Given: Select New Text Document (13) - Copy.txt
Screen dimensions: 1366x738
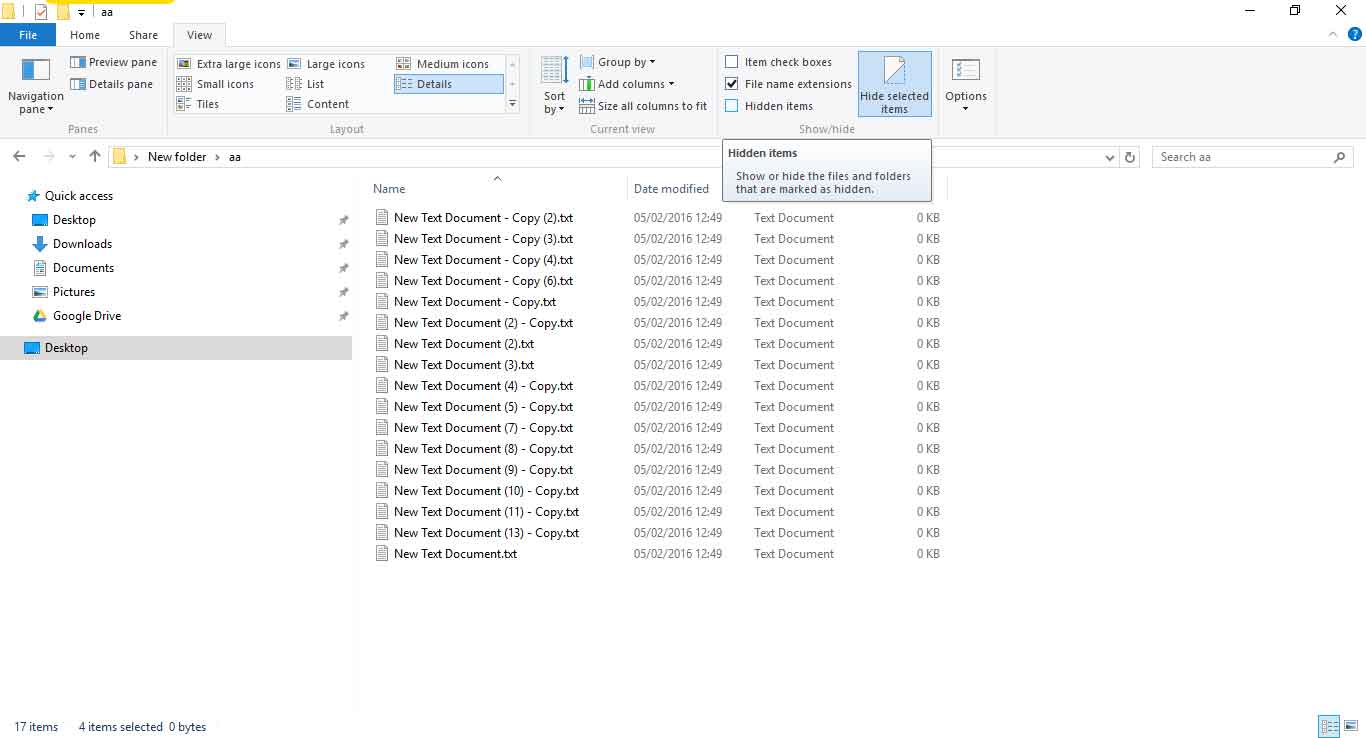Looking at the screenshot, I should point(486,533).
